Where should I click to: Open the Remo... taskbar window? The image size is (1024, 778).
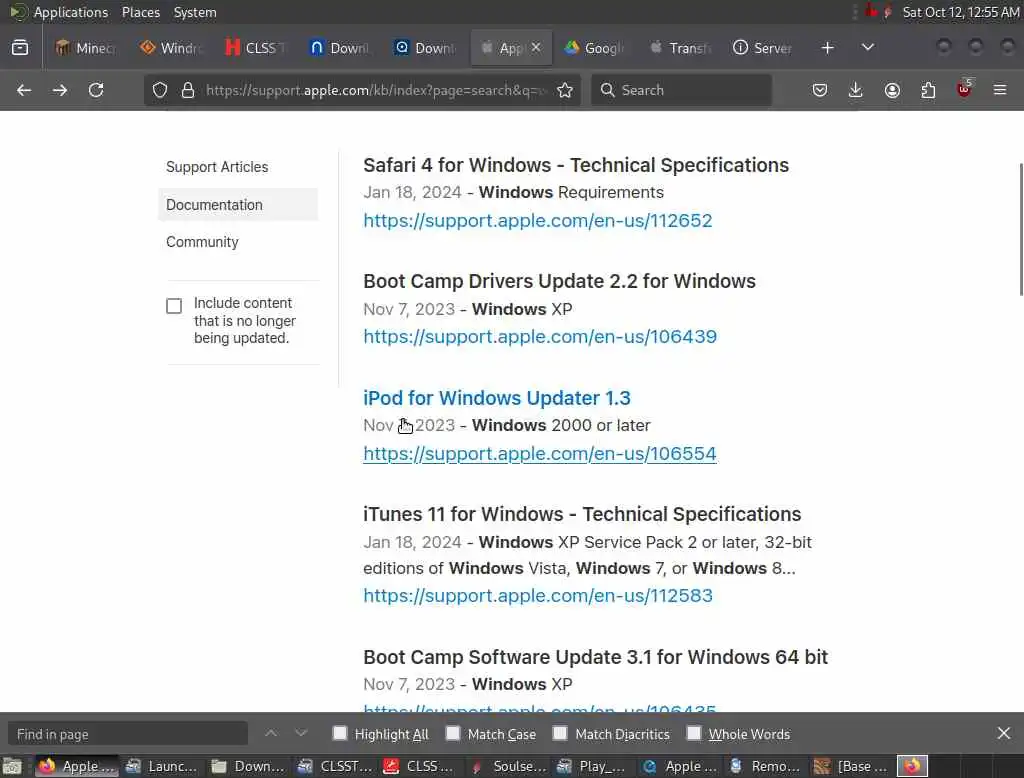pos(767,766)
